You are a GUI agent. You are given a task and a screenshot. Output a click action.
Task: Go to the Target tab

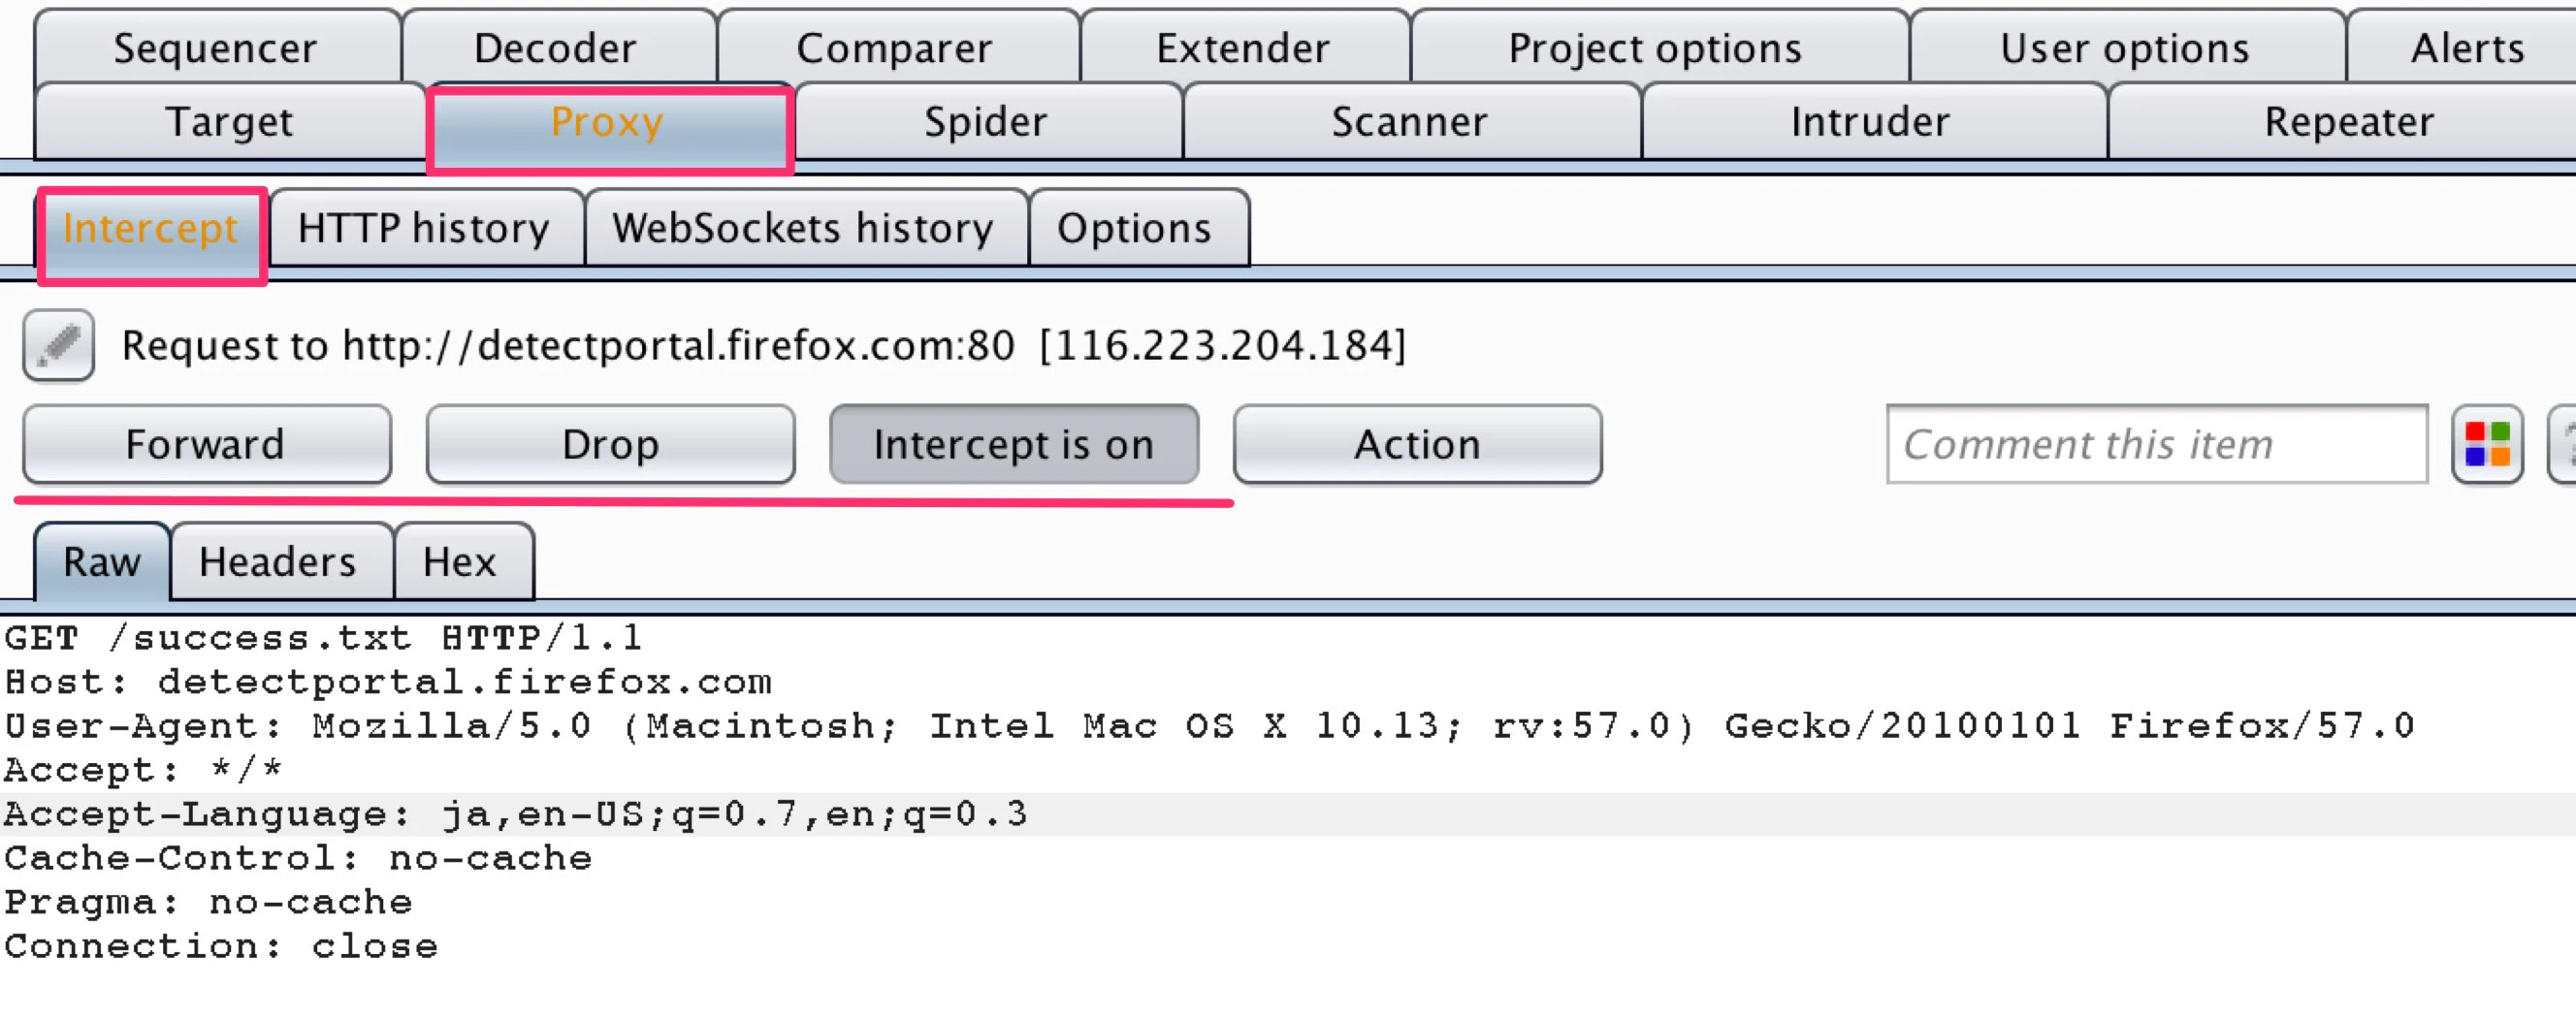(x=229, y=121)
